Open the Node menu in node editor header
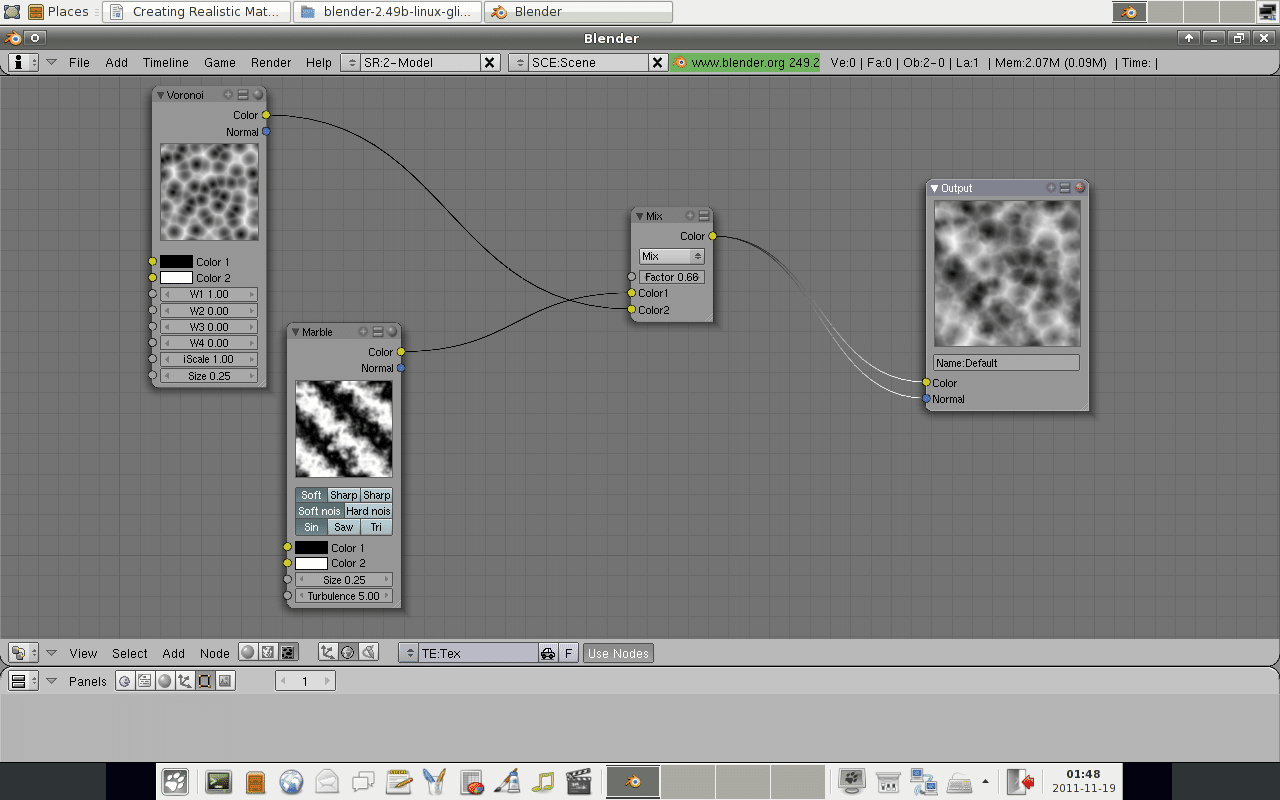 [x=214, y=653]
